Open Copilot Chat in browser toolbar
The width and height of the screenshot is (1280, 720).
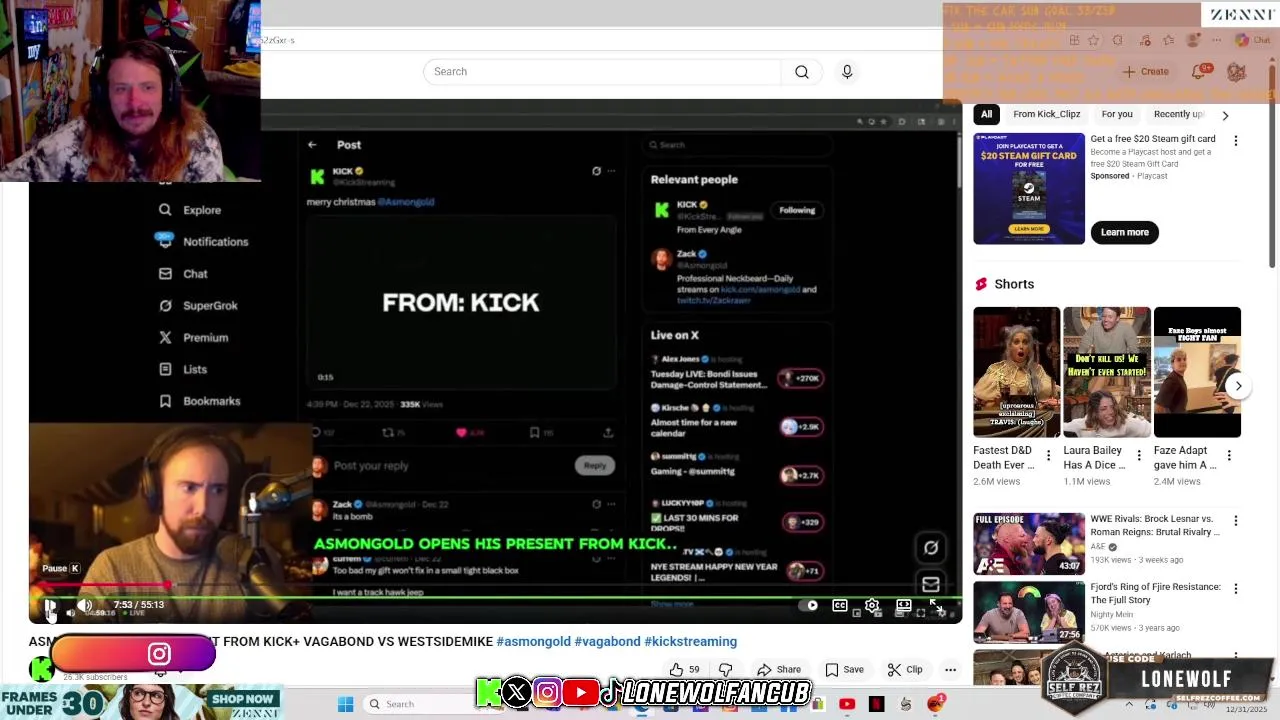click(x=1252, y=41)
